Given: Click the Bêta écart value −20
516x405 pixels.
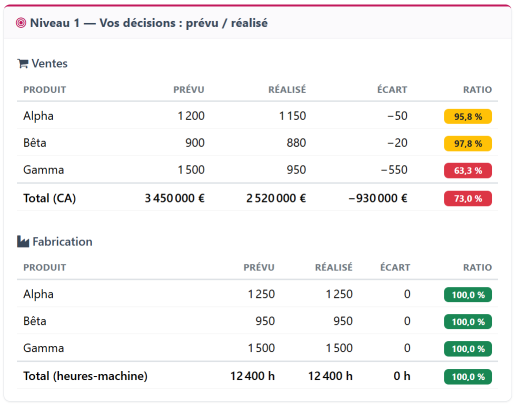Looking at the screenshot, I should click(x=397, y=143).
